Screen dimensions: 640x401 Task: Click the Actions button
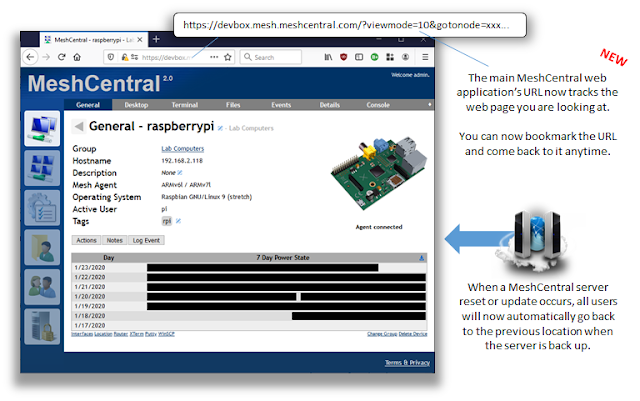tap(87, 240)
